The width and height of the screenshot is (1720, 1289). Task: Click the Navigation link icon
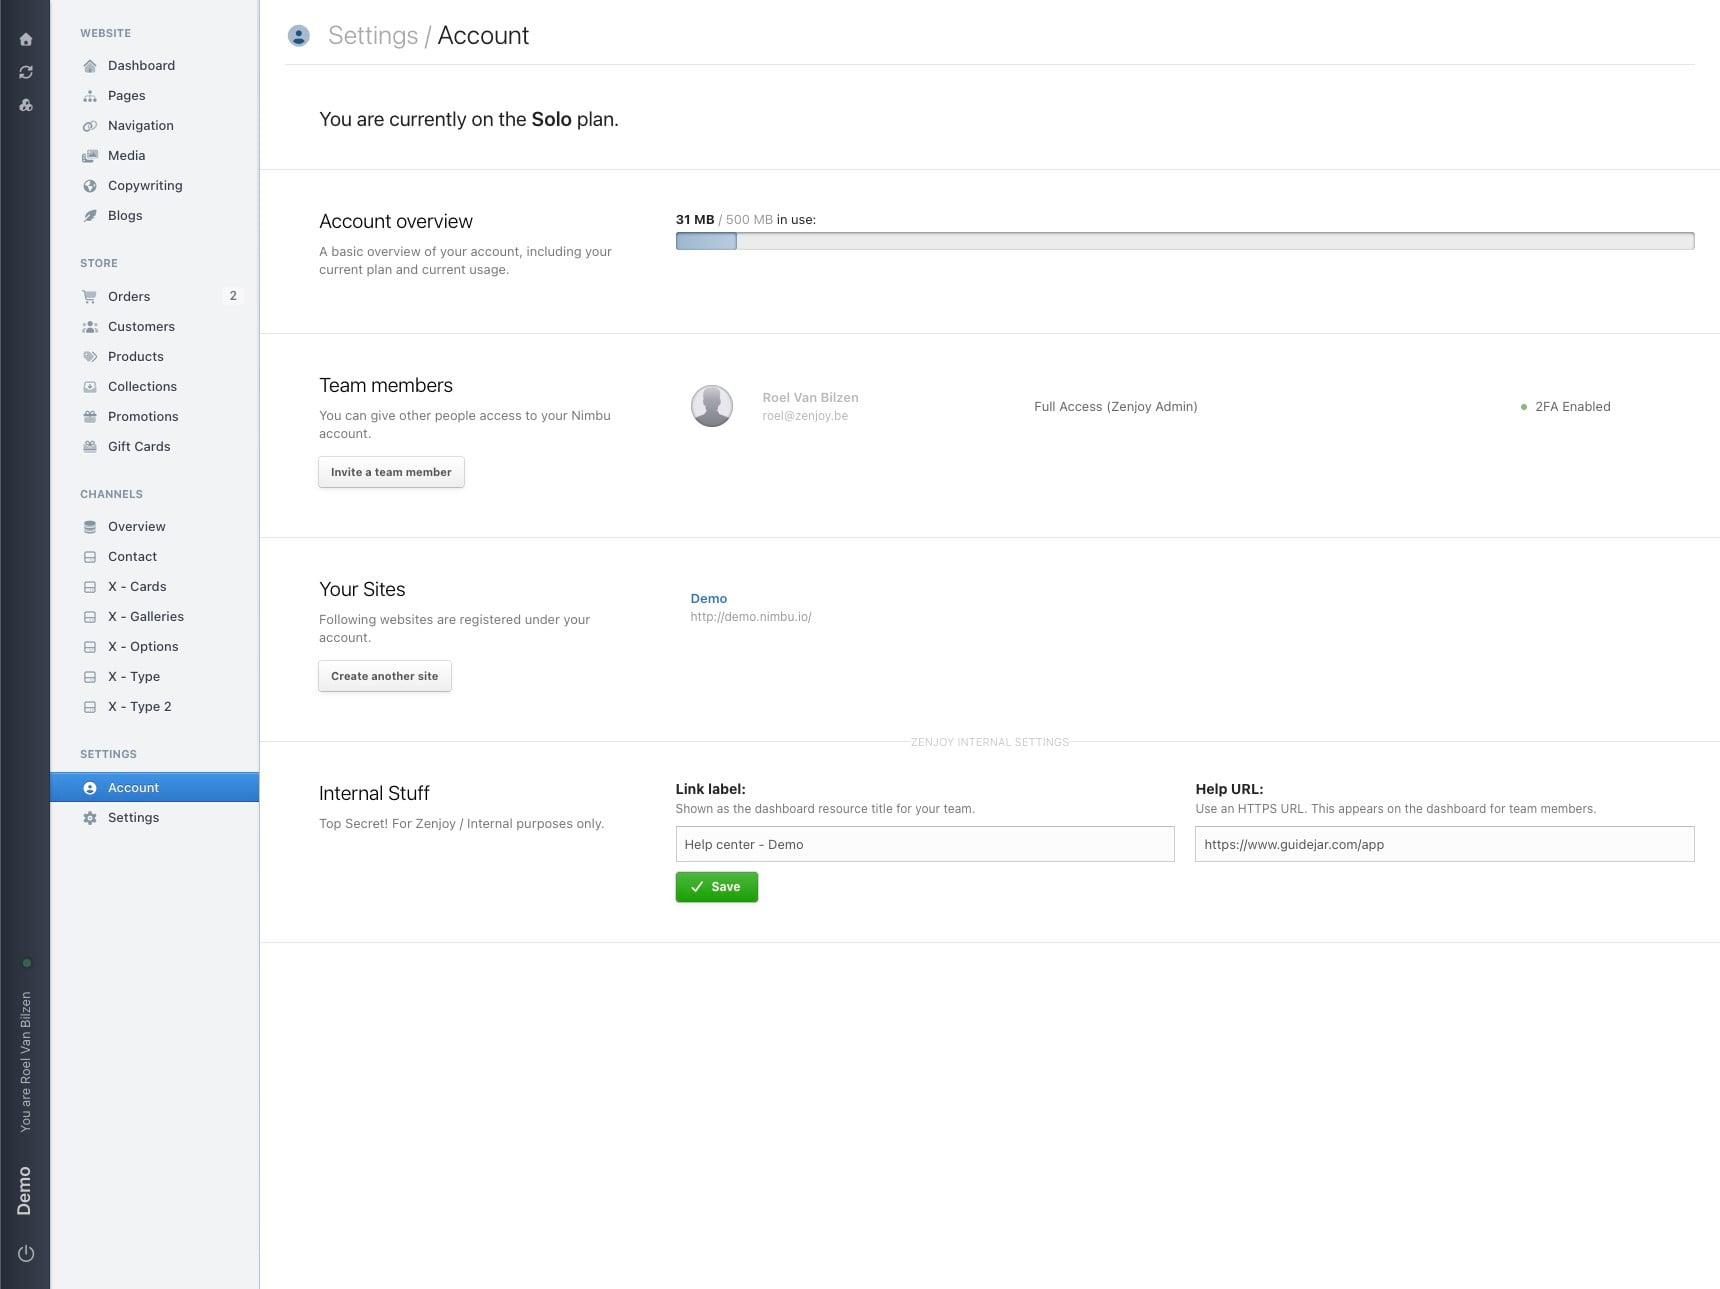(90, 126)
